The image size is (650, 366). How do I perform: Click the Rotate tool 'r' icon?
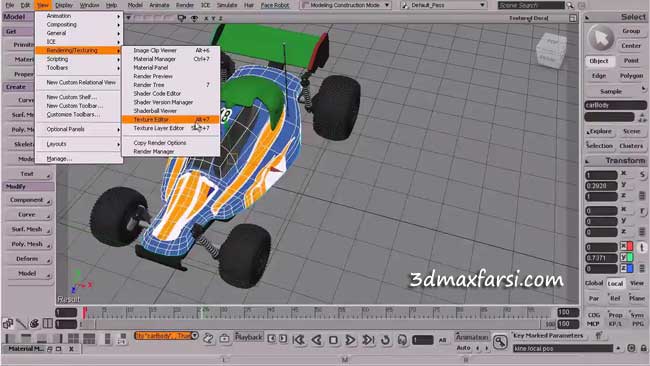click(642, 211)
